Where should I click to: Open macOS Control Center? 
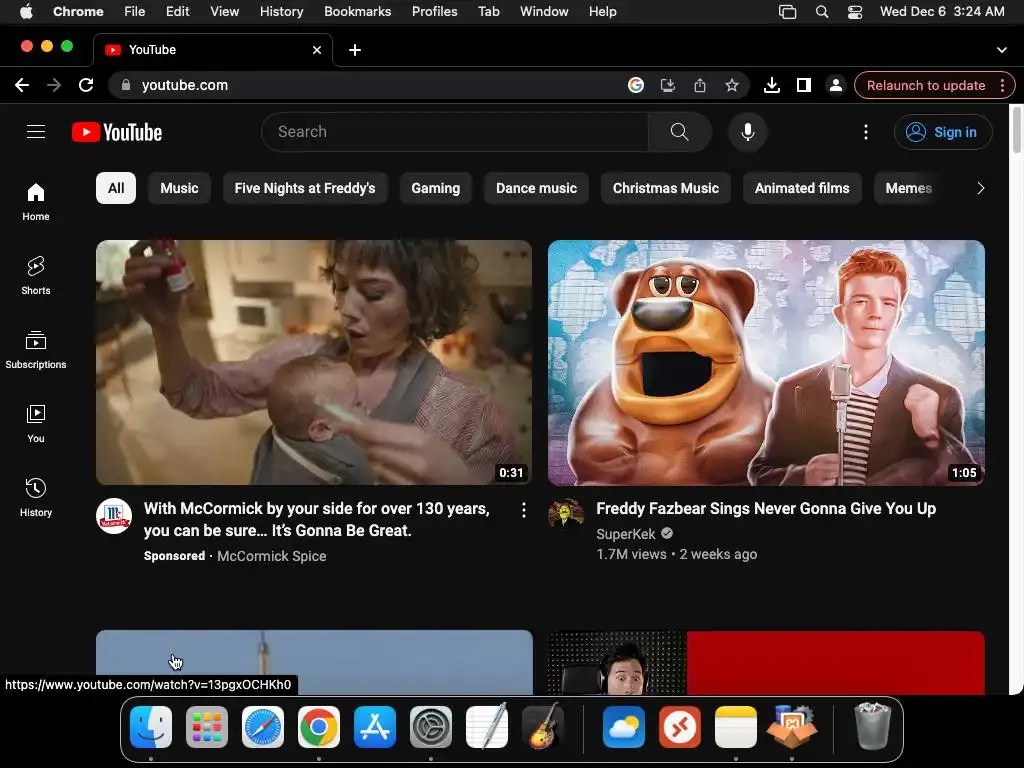pos(854,12)
